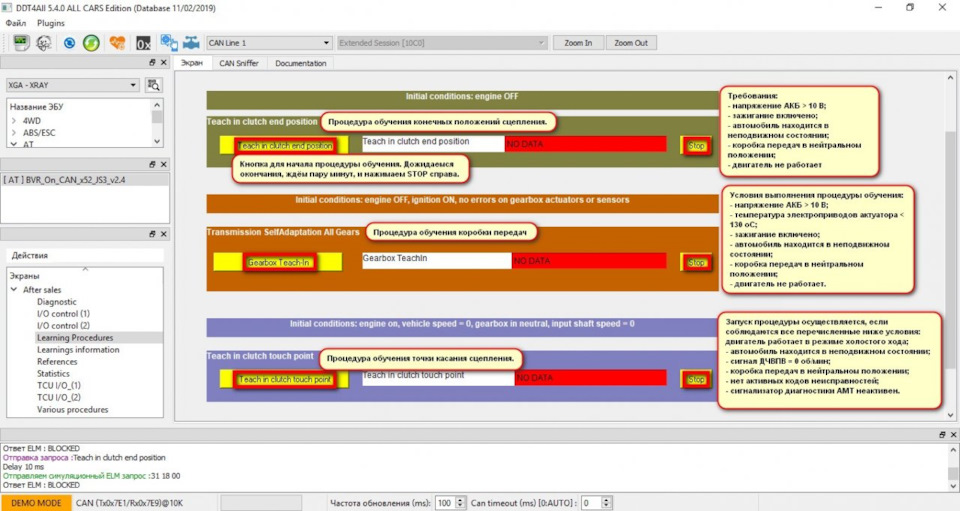
Task: Select References in the screens tree
Action: [57, 362]
